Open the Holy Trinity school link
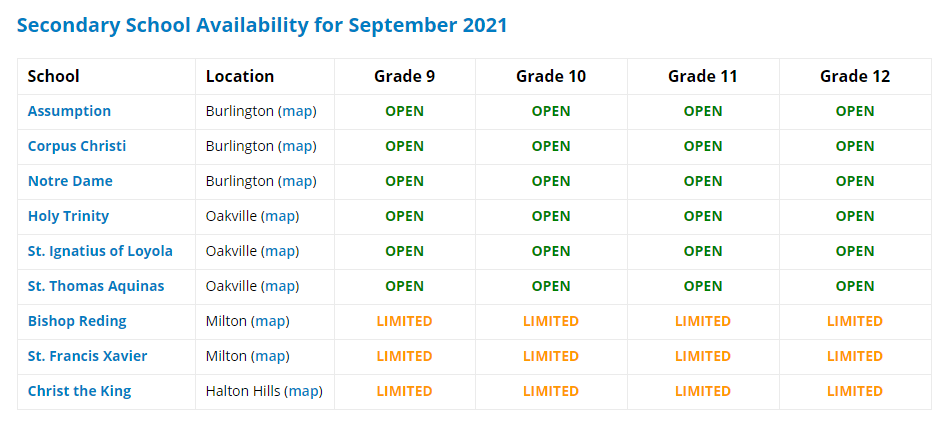Image resolution: width=944 pixels, height=424 pixels. [x=68, y=216]
